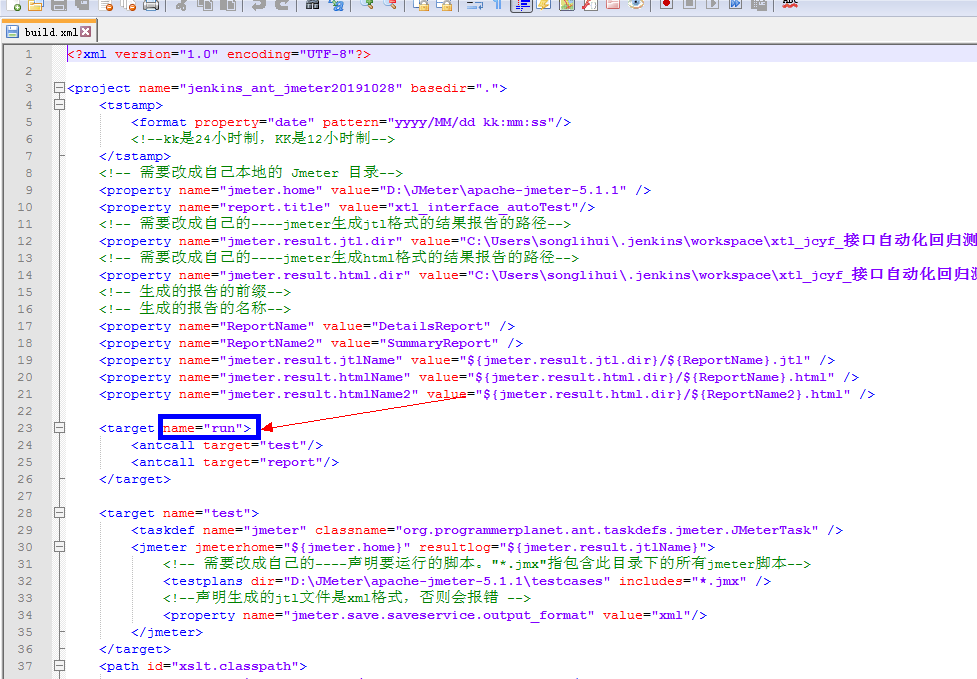This screenshot has width=977, height=679.
Task: Open Find with the binoculars icon
Action: point(312,5)
